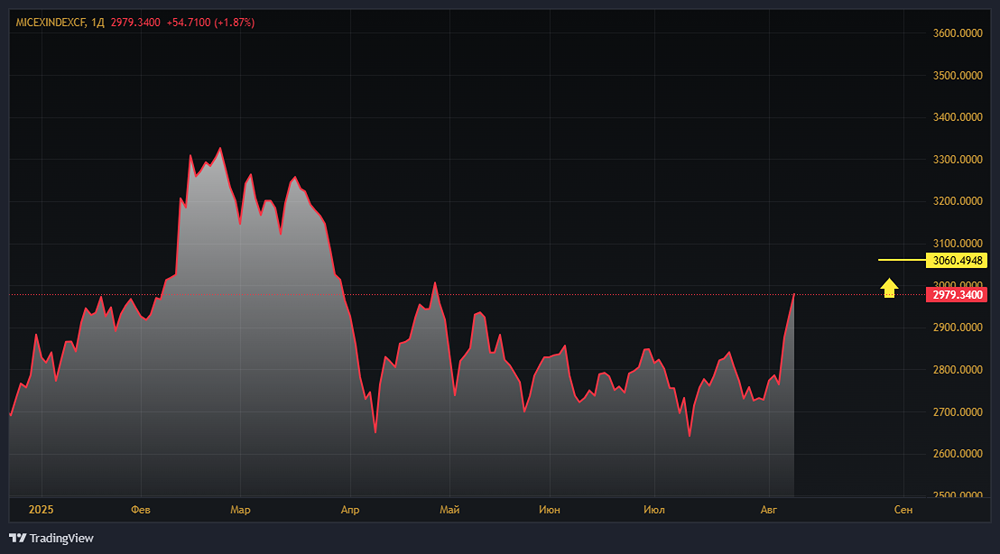The width and height of the screenshot is (1000, 554).
Task: Click the Авг label on time axis
Action: coord(768,509)
